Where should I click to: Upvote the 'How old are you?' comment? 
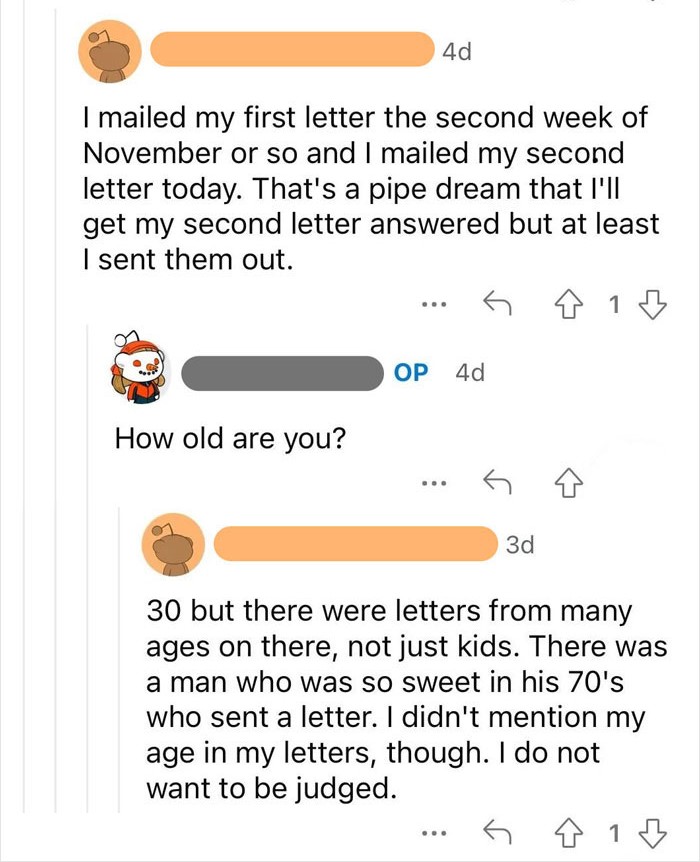click(x=569, y=483)
